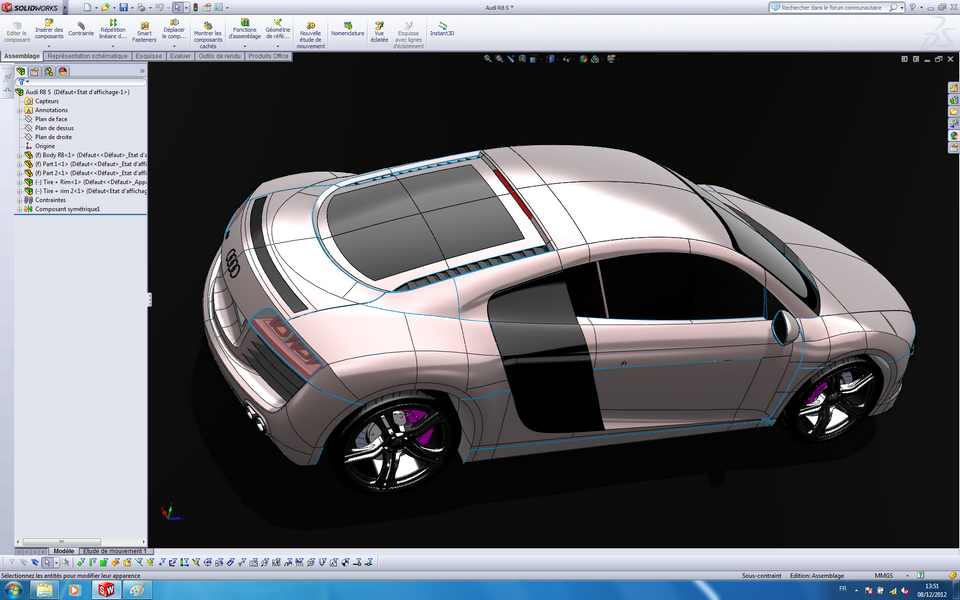Expand the Annotations tree item

(x=20, y=110)
